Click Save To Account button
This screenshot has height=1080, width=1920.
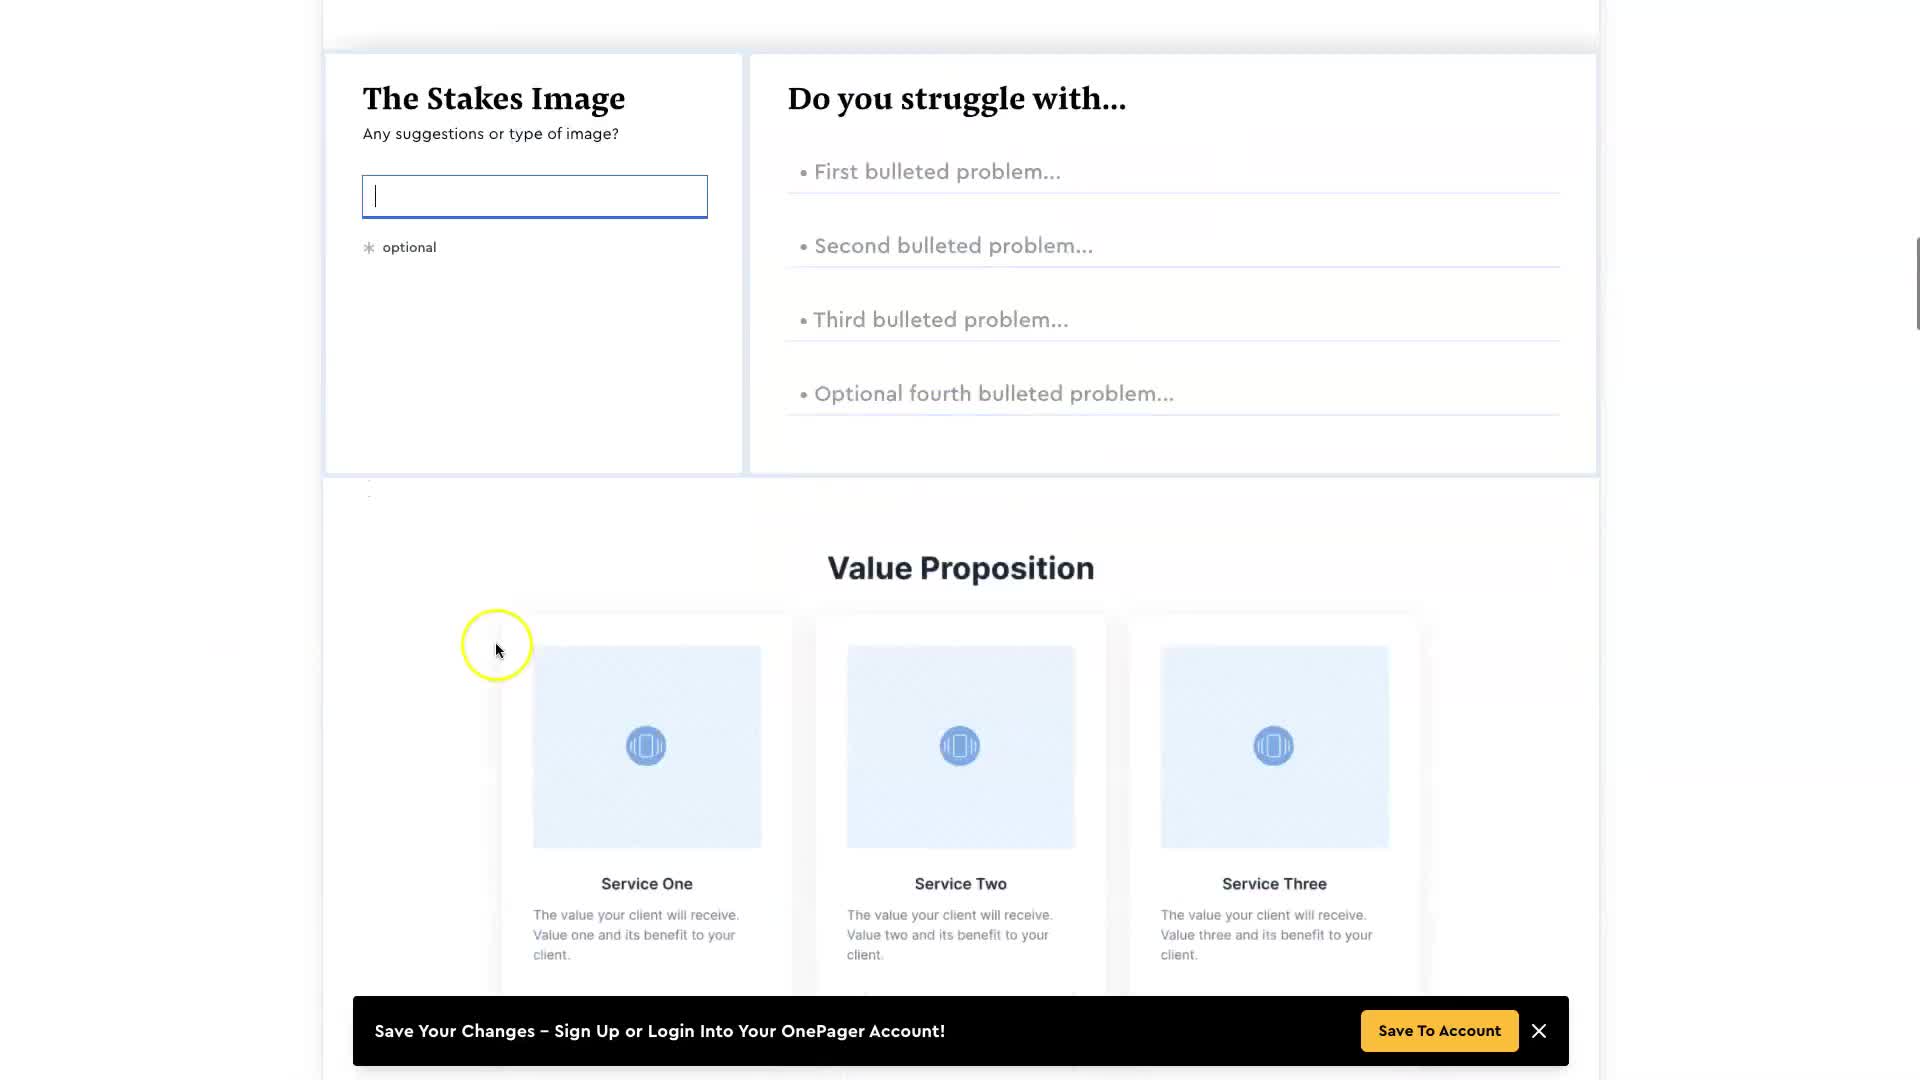click(1439, 1031)
